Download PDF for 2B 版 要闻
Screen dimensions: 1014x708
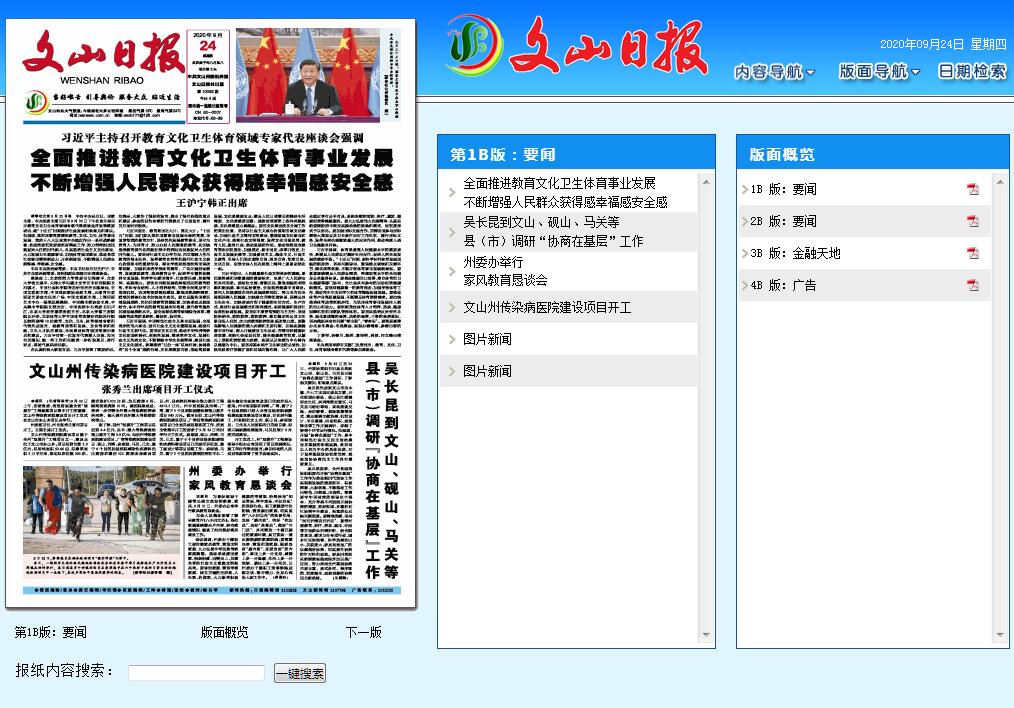972,221
